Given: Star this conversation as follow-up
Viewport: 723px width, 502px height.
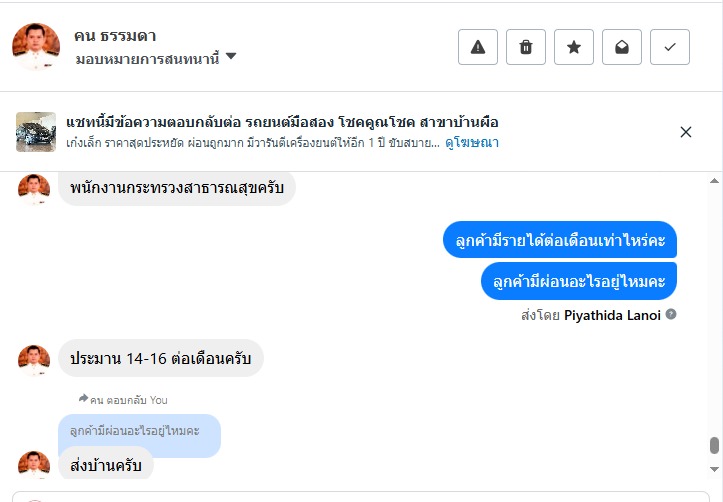Looking at the screenshot, I should pos(574,47).
